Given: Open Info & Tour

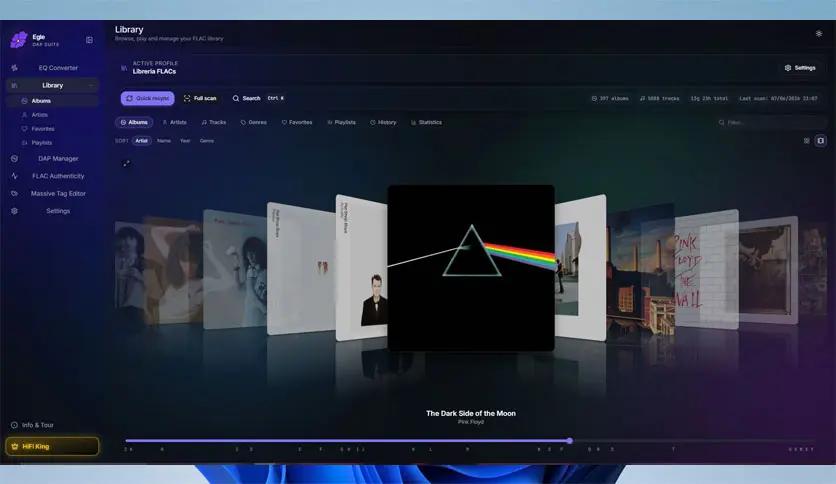Looking at the screenshot, I should click(x=33, y=425).
